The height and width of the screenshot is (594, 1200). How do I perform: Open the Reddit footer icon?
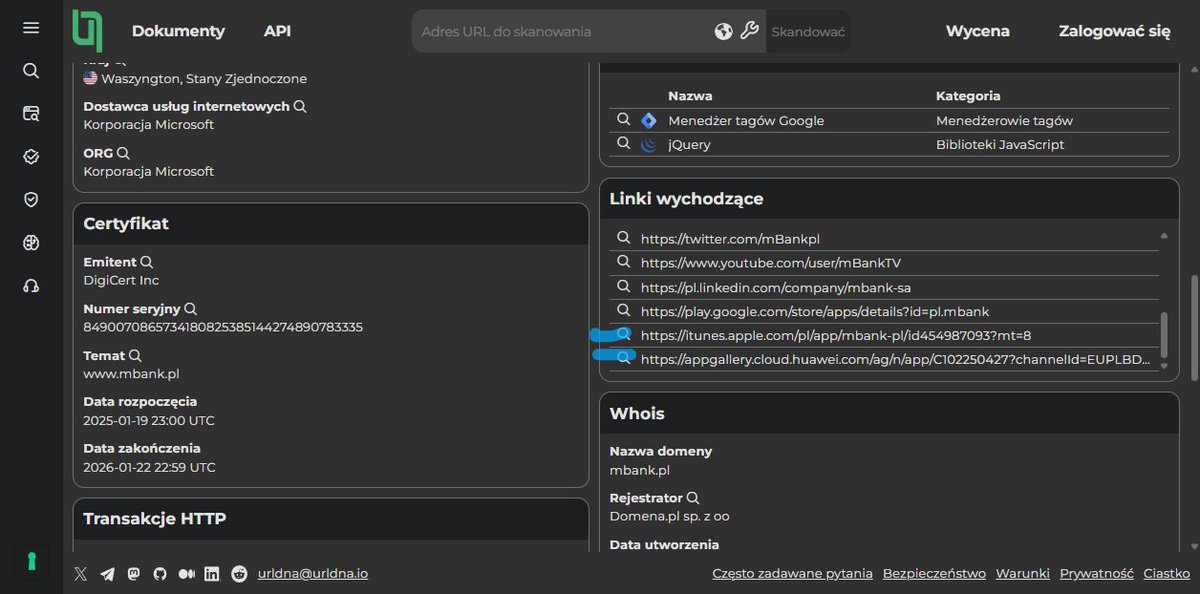(238, 574)
